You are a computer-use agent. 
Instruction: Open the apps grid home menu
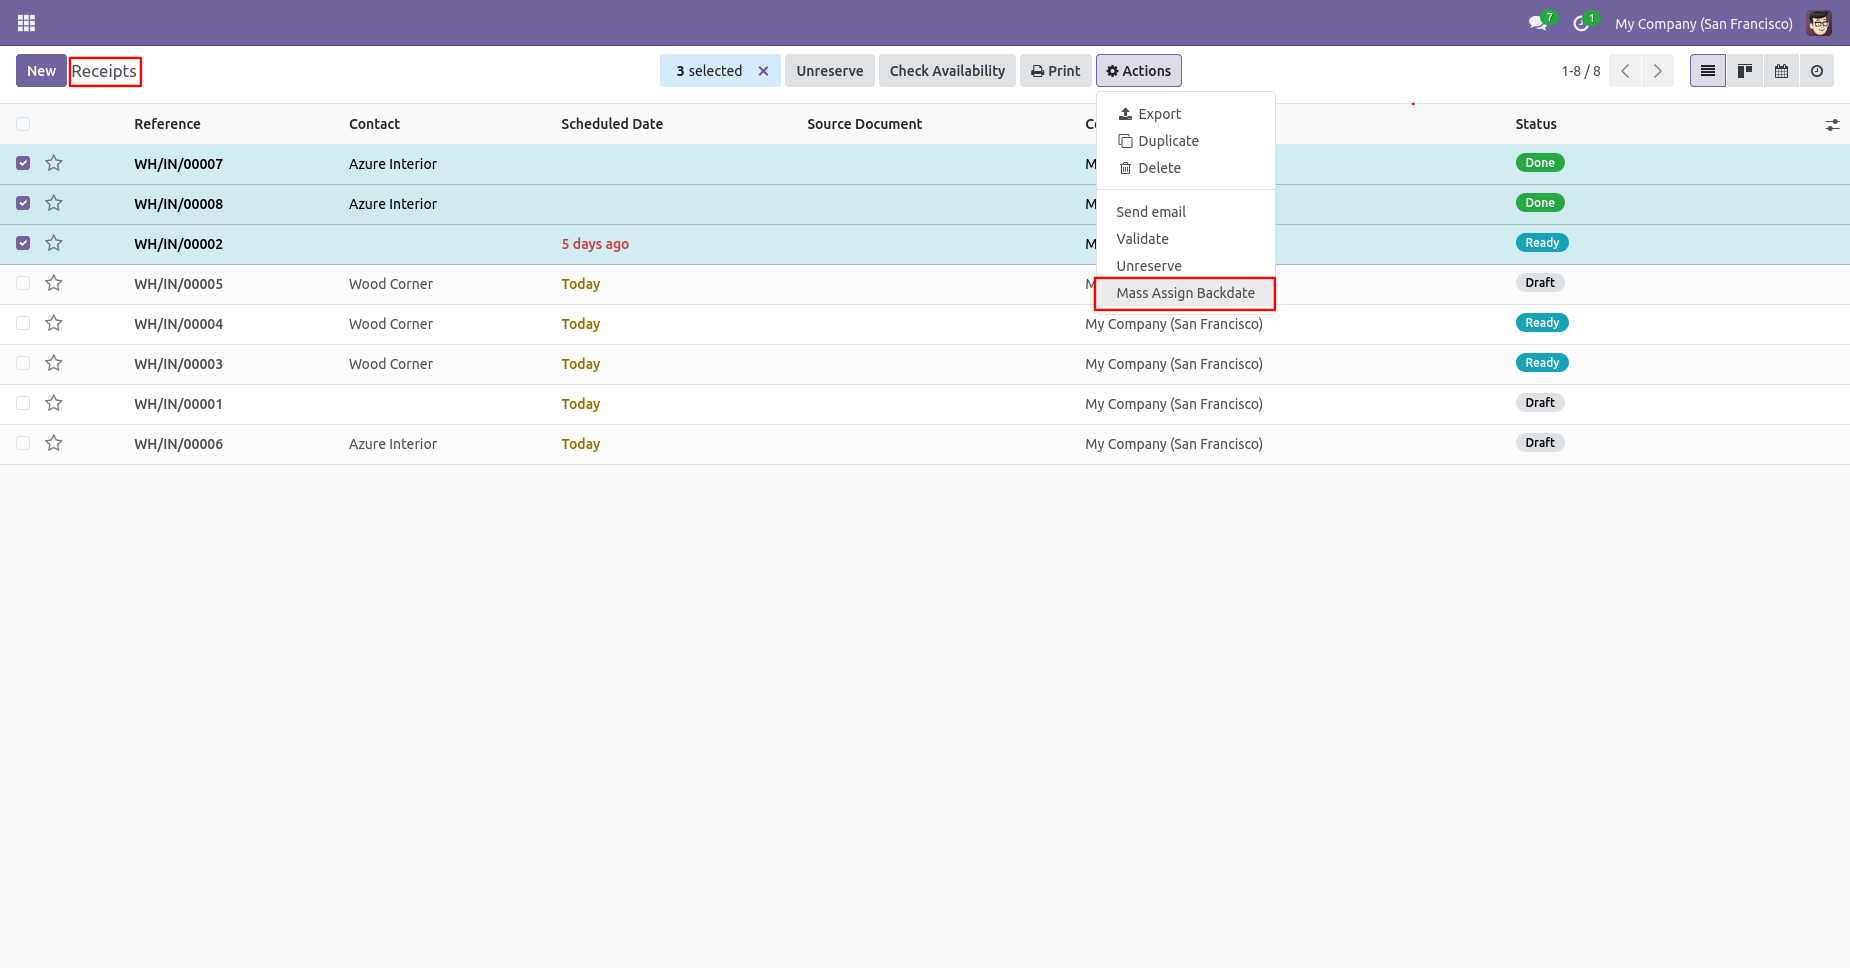point(27,23)
